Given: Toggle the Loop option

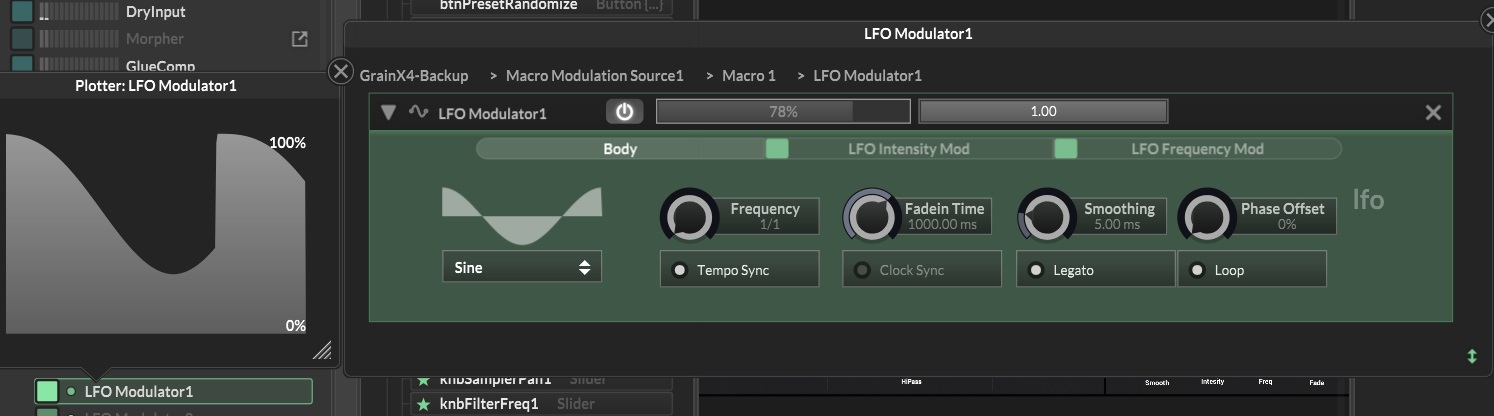Looking at the screenshot, I should coord(1197,270).
